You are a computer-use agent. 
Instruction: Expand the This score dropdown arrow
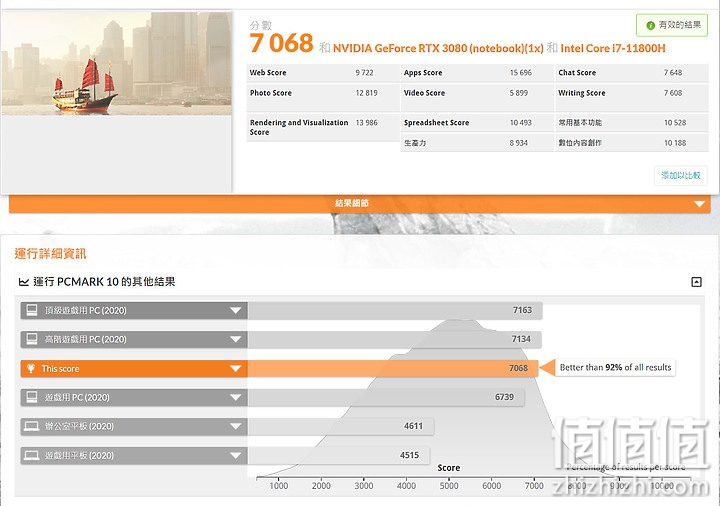(x=236, y=368)
